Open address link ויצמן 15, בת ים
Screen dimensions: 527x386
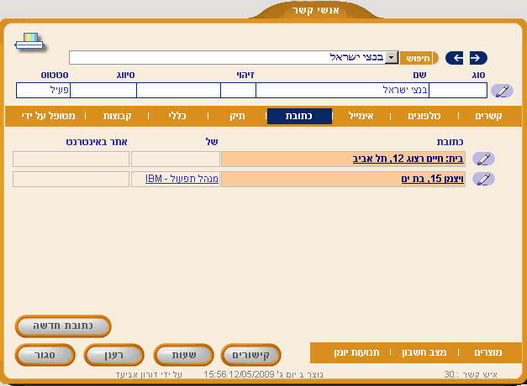(x=433, y=179)
